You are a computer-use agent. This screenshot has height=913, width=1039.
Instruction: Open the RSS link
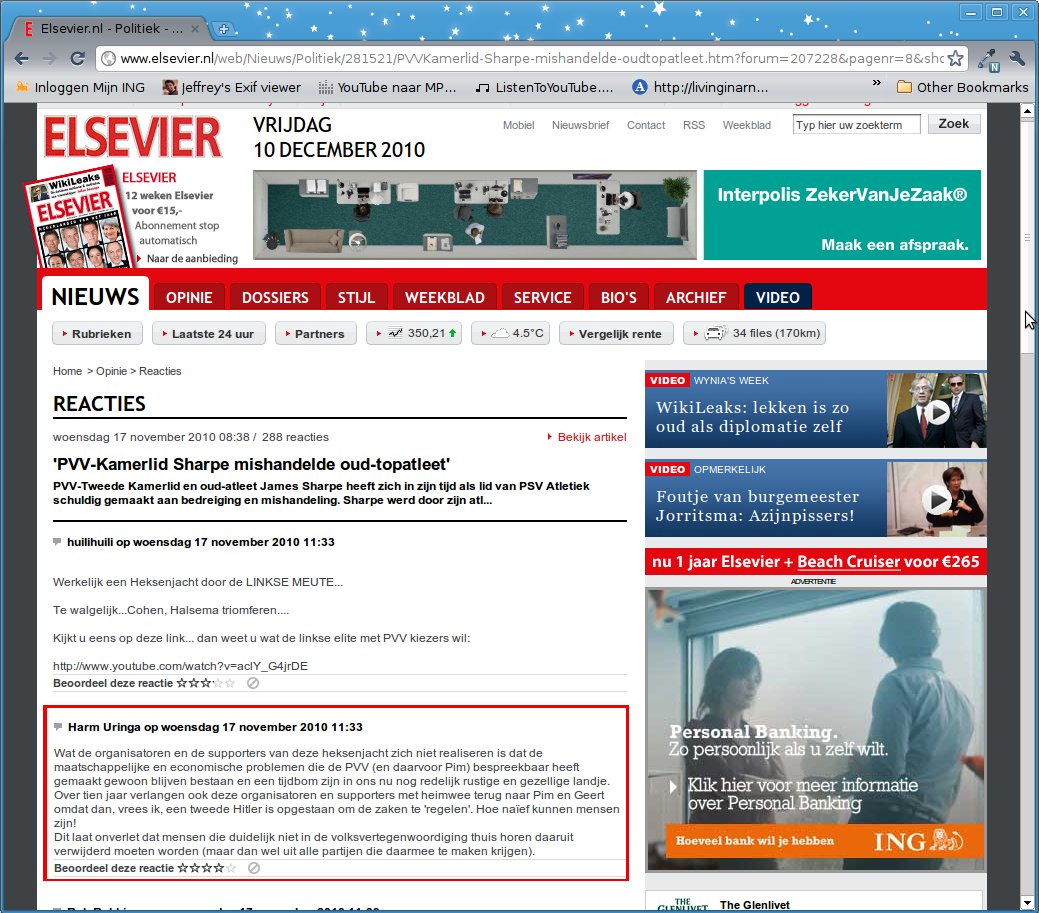694,125
